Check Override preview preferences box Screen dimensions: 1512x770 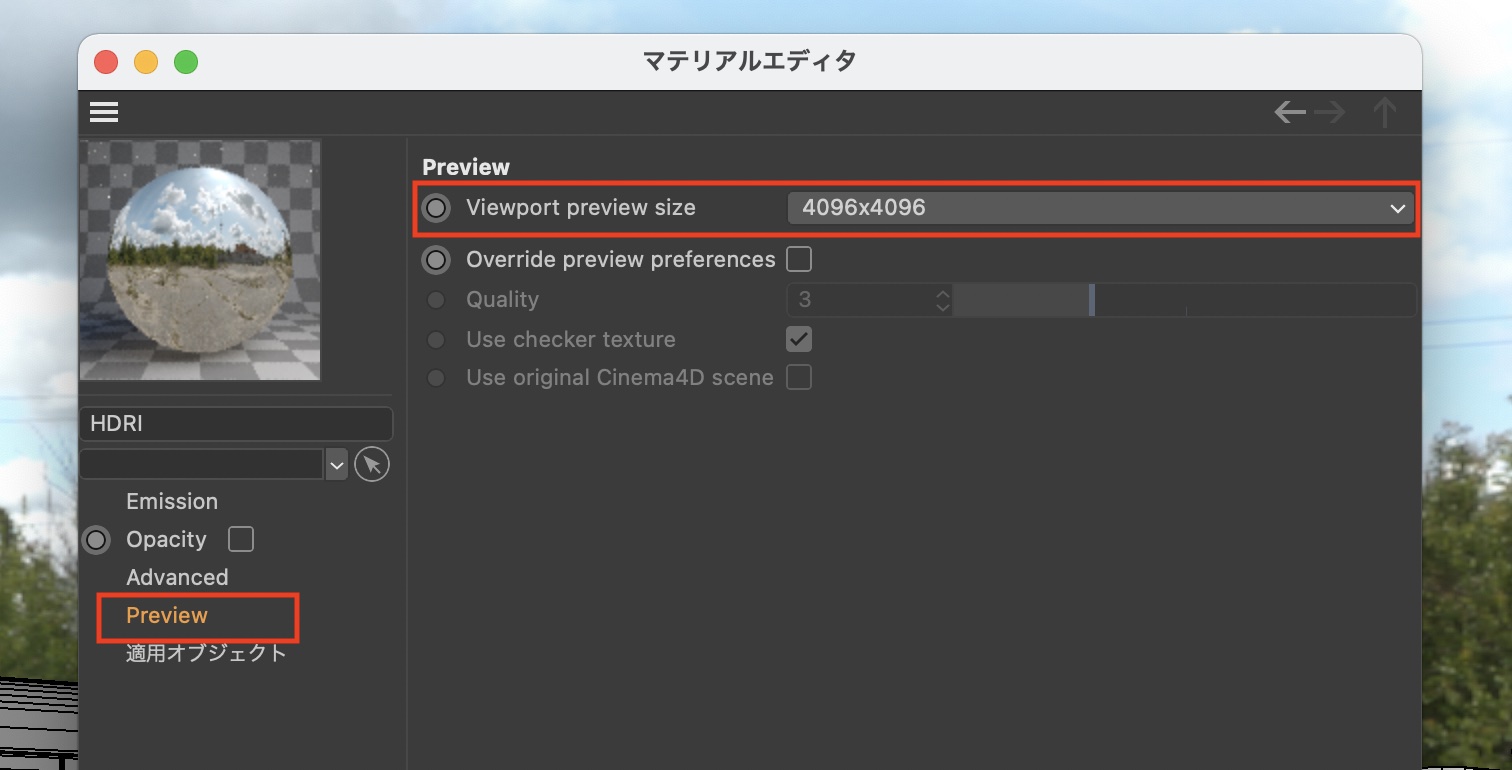pos(799,260)
